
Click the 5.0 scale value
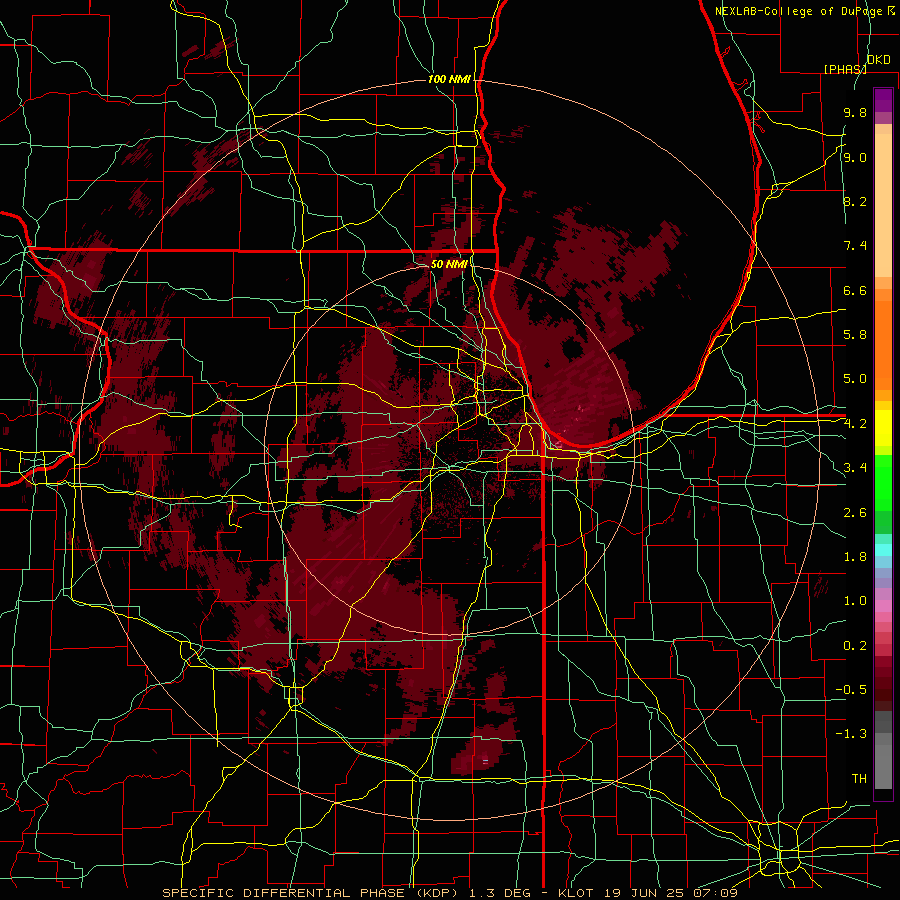(855, 379)
